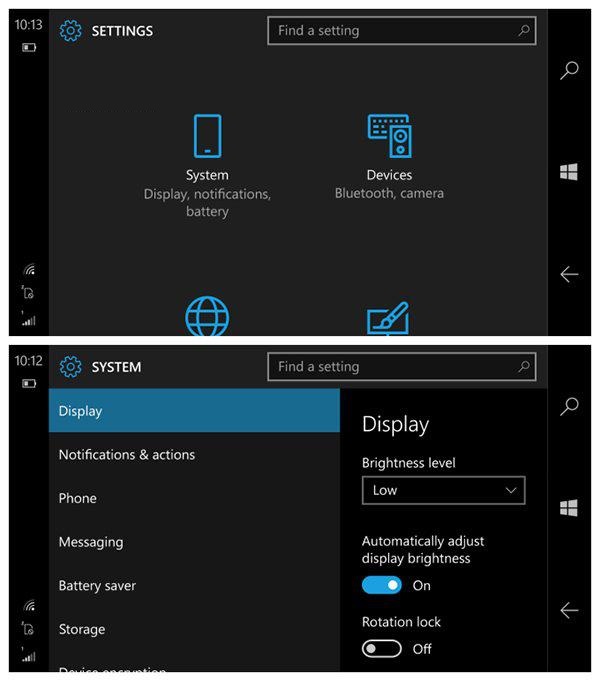Click the gear icon beside SETTINGS title

tap(70, 31)
